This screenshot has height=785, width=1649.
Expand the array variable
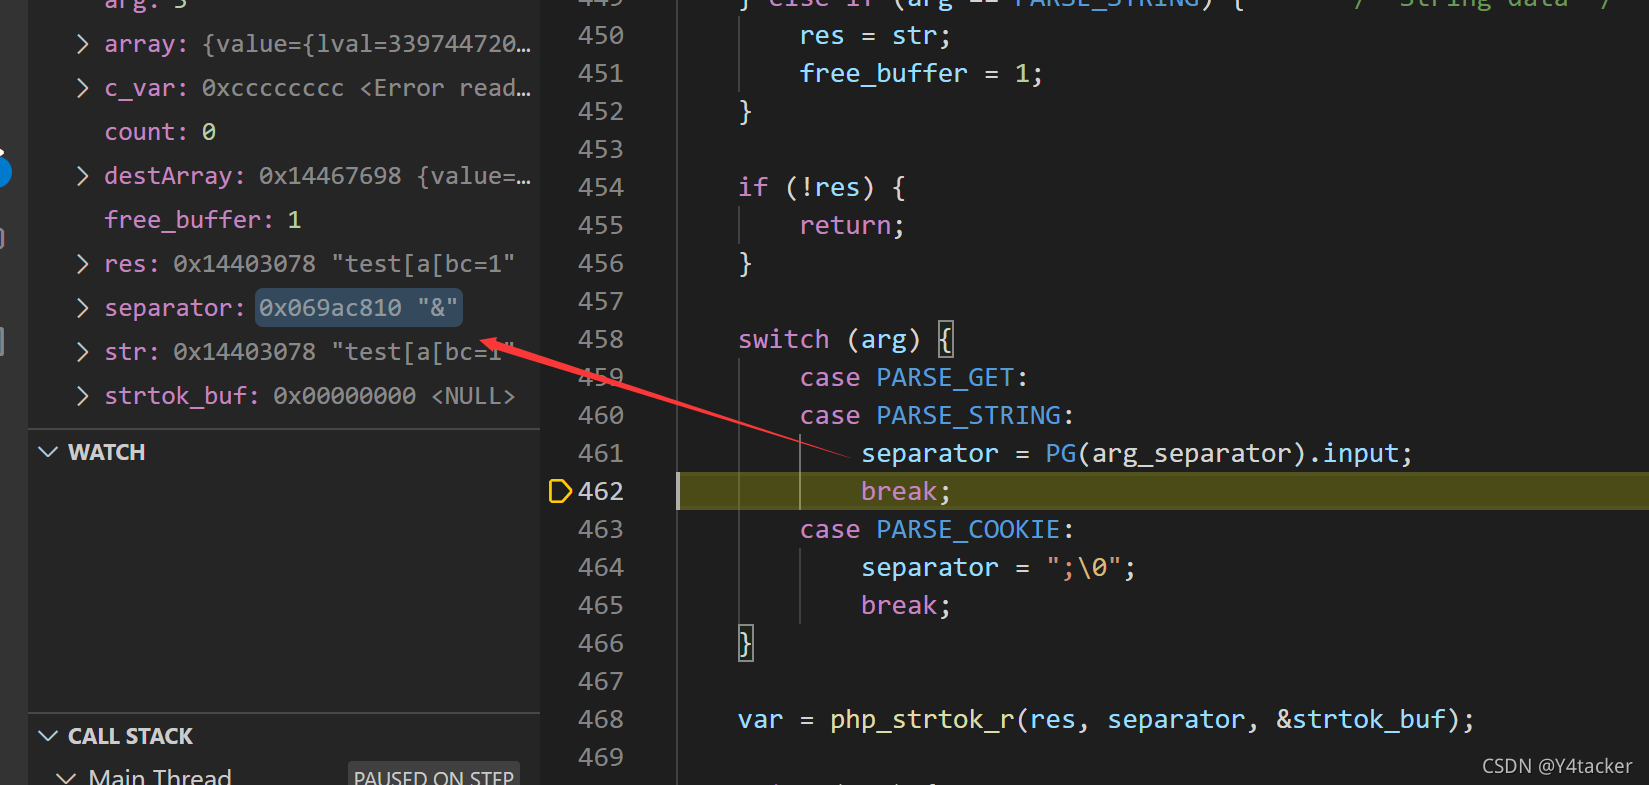(x=83, y=44)
